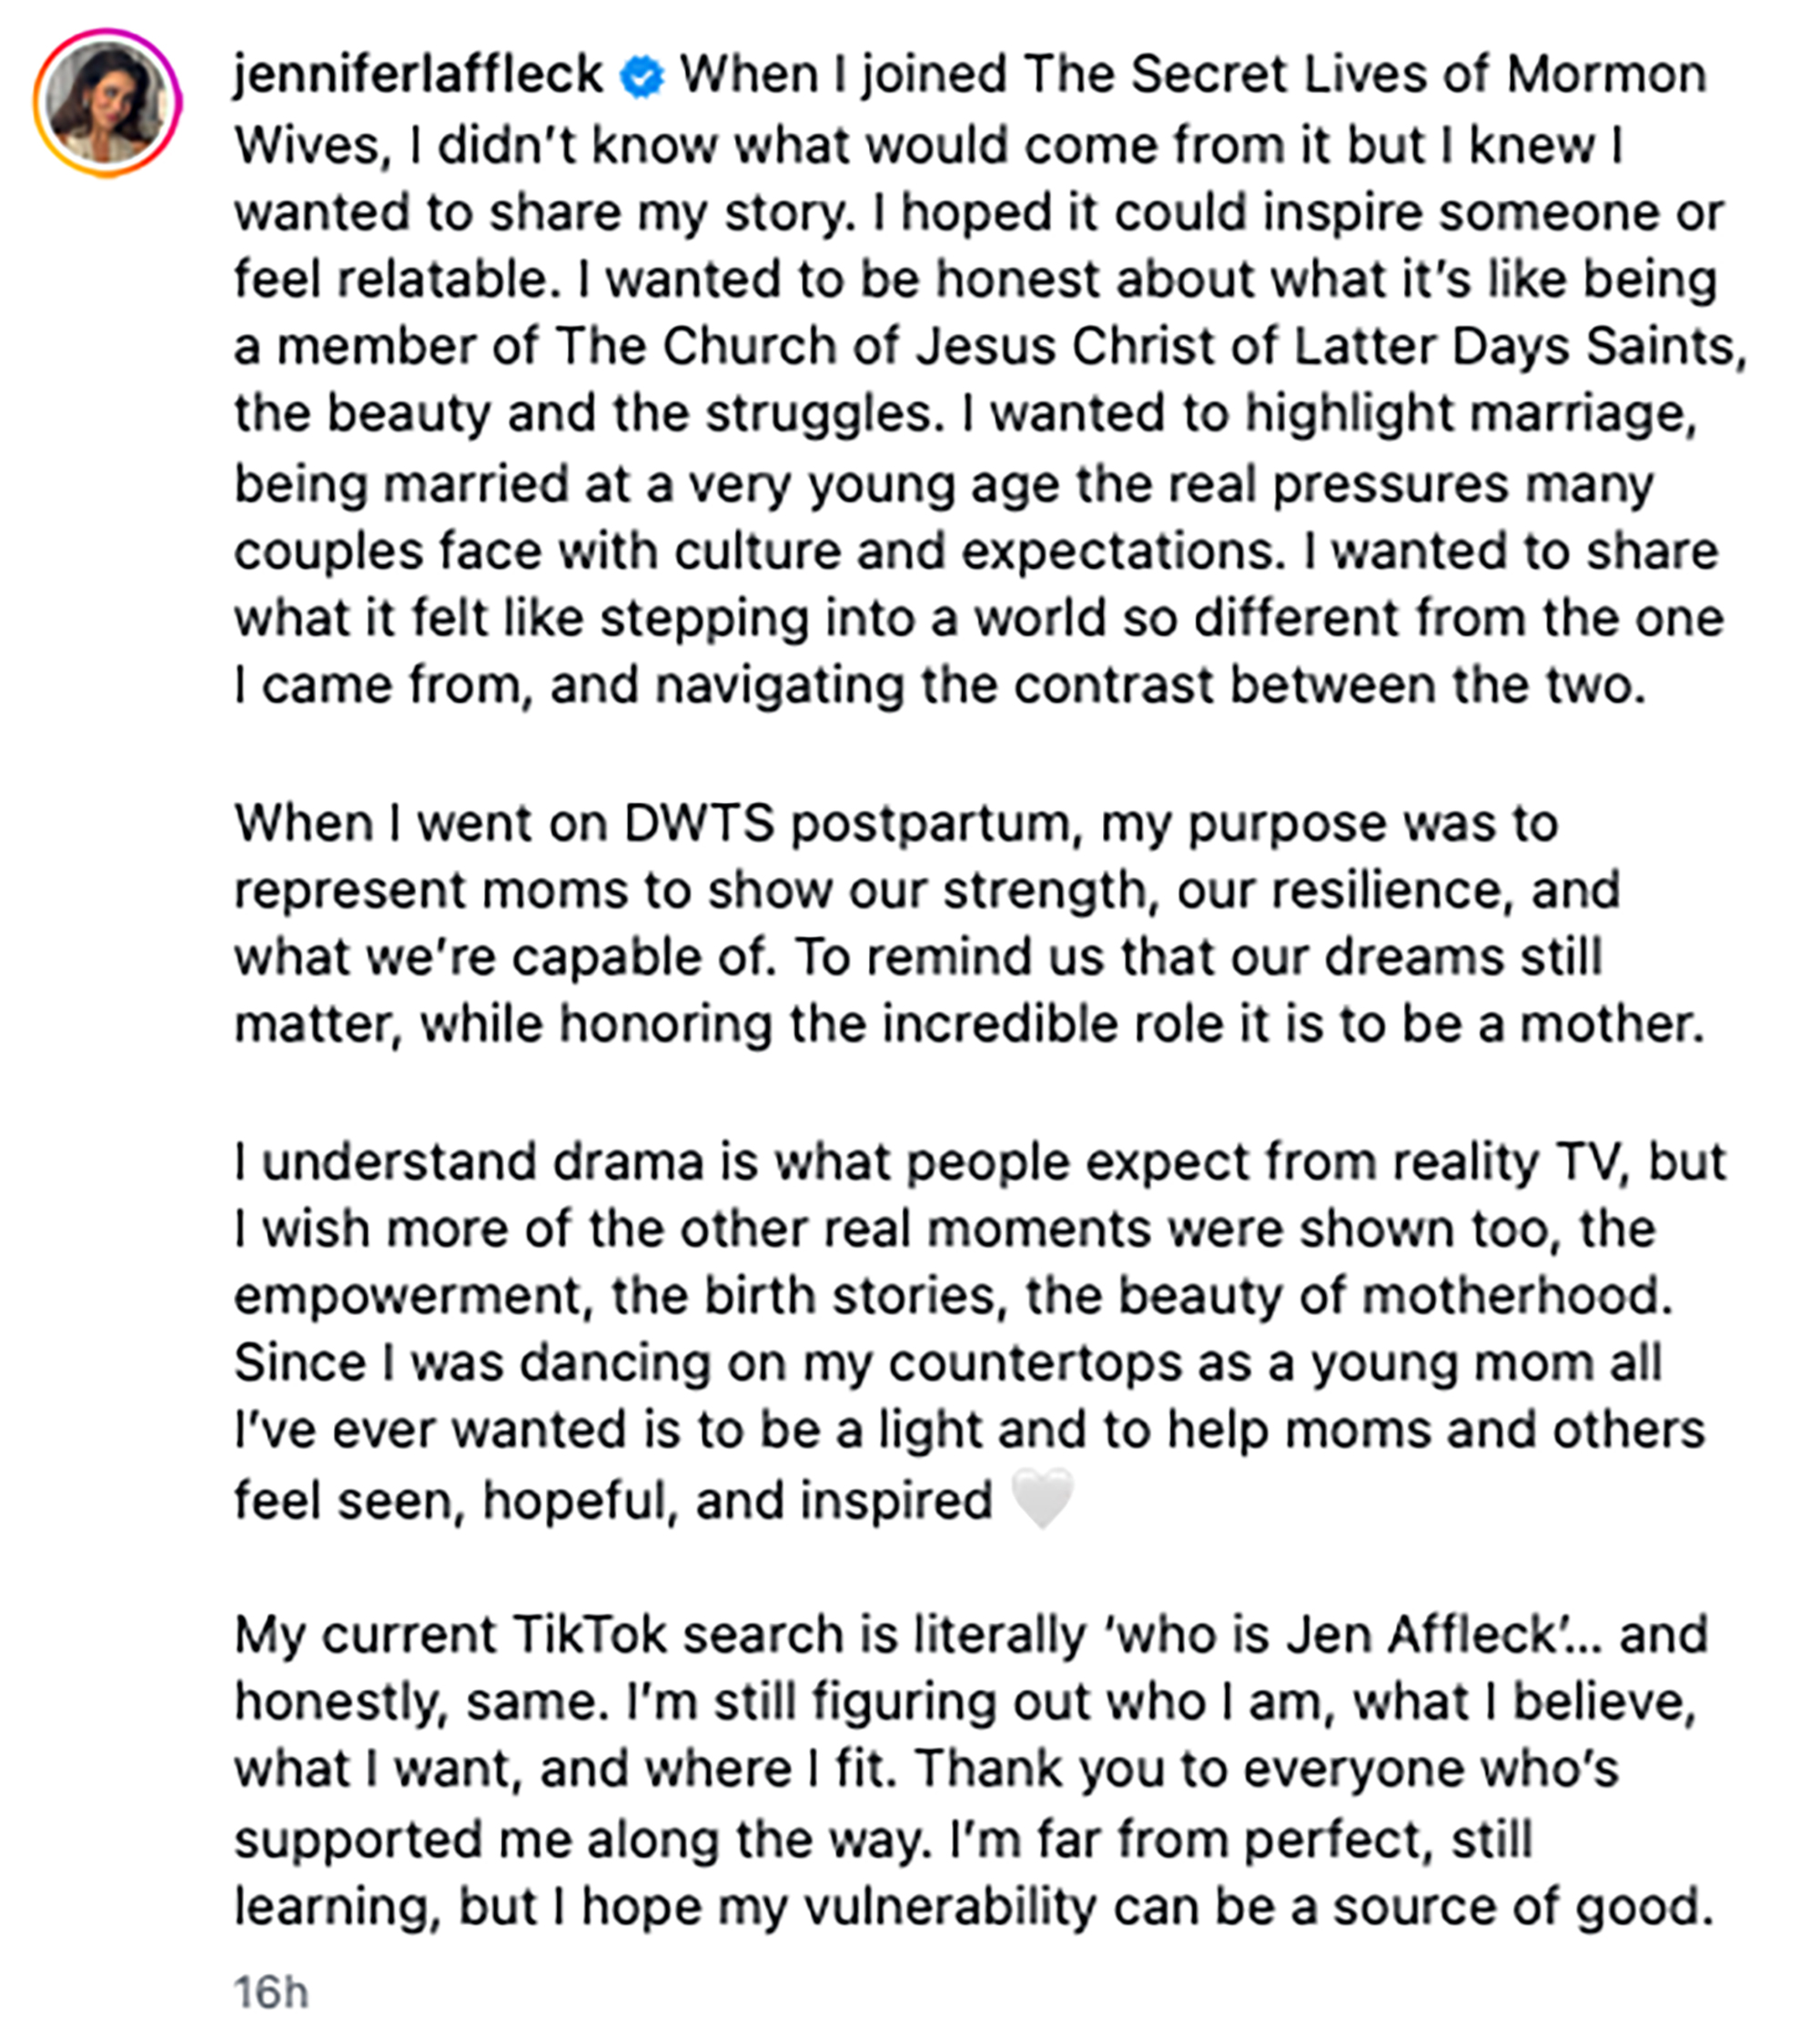Open jenniferlaffleck's profile picture story
The image size is (1820, 2025).
(x=107, y=103)
